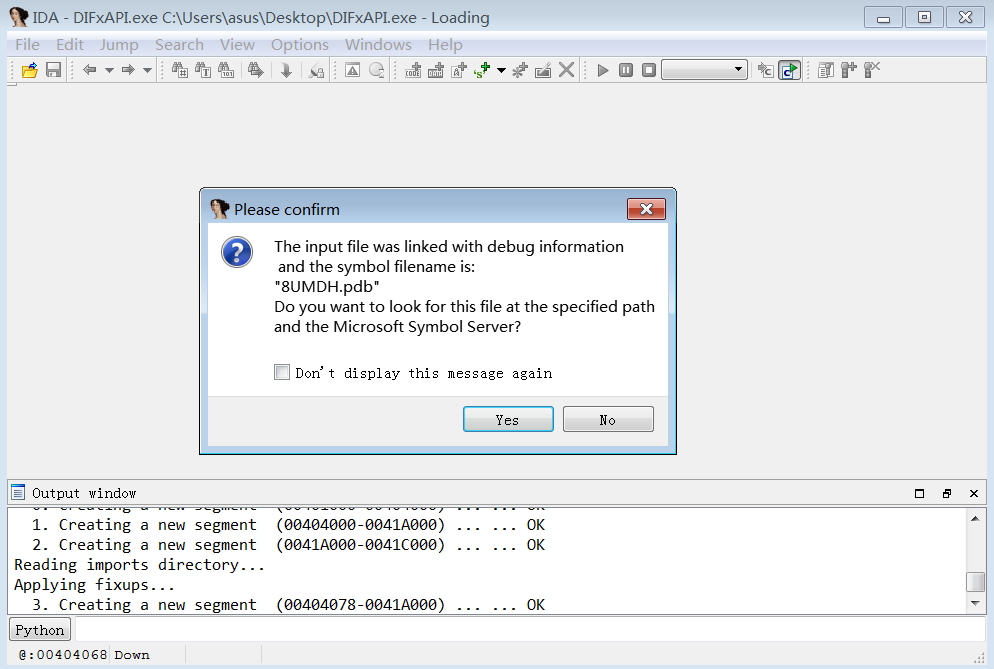Open the Windows menu
This screenshot has height=669, width=994.
pos(378,45)
